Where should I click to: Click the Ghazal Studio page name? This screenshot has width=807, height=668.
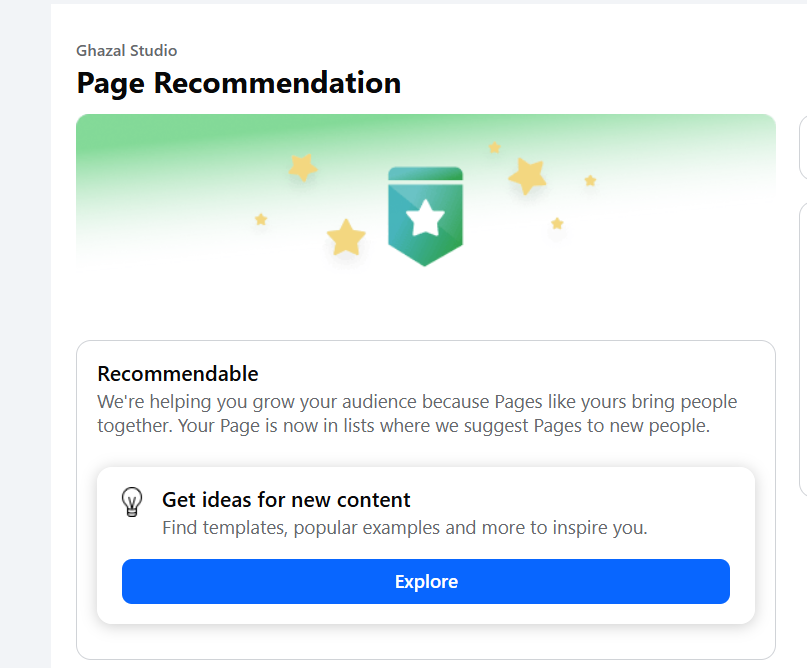coord(127,50)
